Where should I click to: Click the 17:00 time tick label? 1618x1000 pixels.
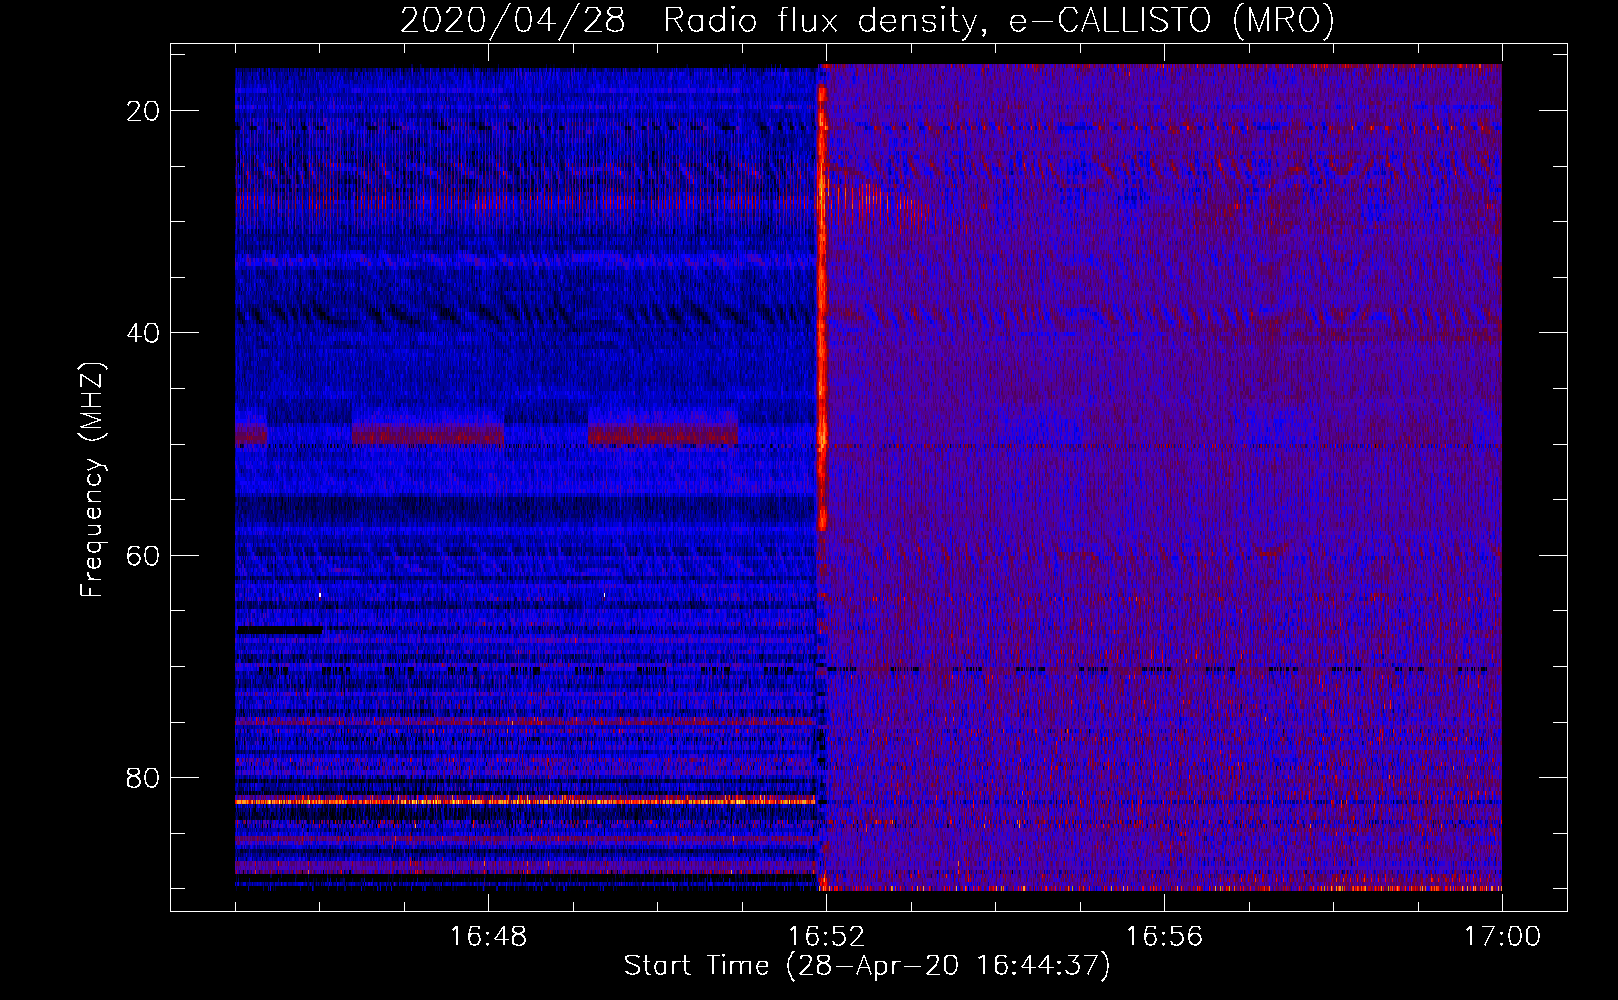(1502, 937)
